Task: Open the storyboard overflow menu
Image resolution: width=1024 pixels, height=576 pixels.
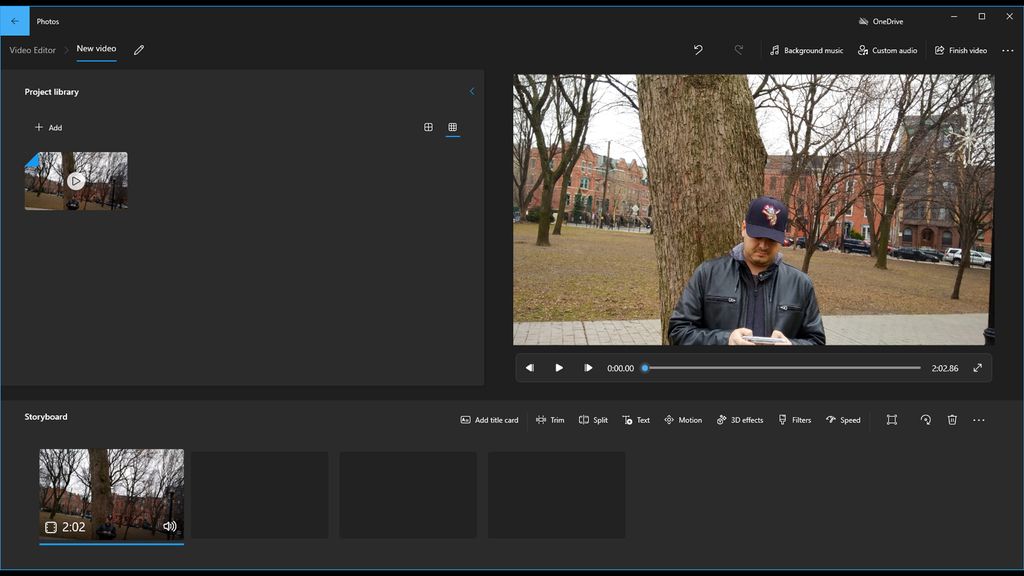Action: tap(979, 420)
